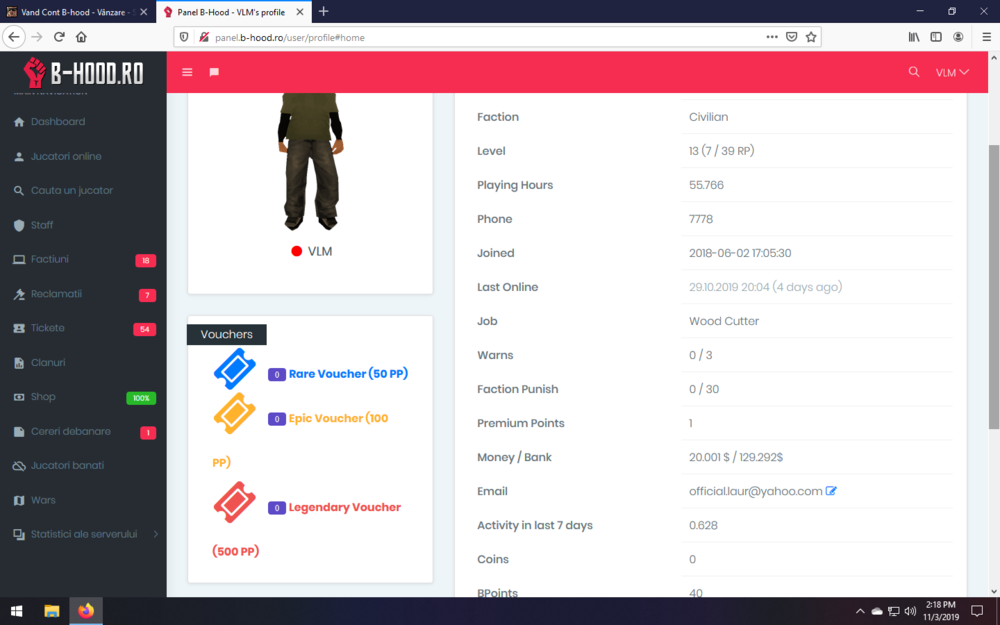Image resolution: width=1000 pixels, height=625 pixels.
Task: Close the Panel B-Hood browser tab
Action: pyautogui.click(x=300, y=11)
